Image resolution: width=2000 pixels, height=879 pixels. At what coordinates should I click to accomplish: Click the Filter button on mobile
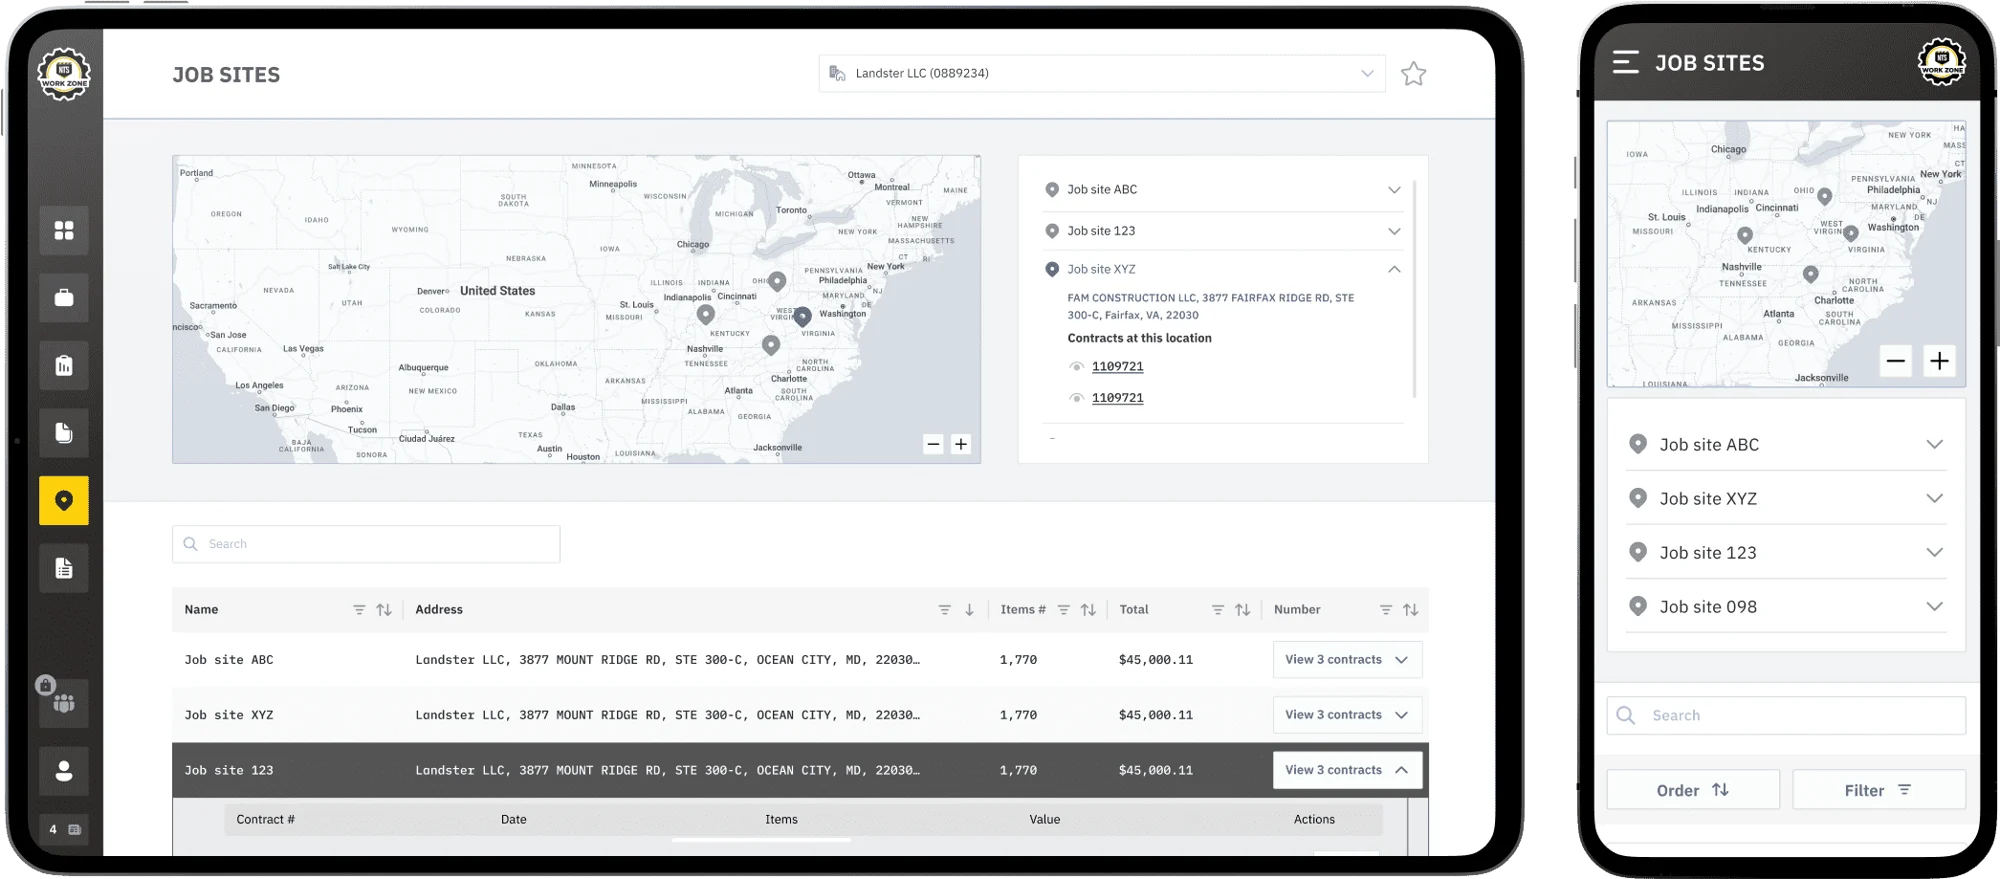(1878, 790)
